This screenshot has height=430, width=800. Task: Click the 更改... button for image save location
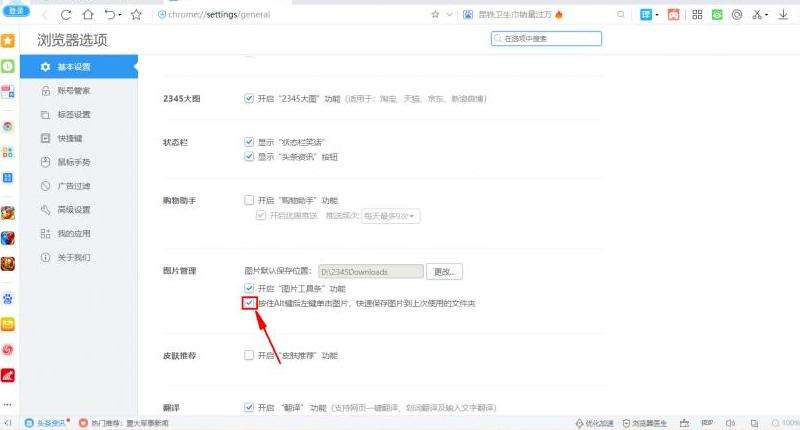coord(445,271)
